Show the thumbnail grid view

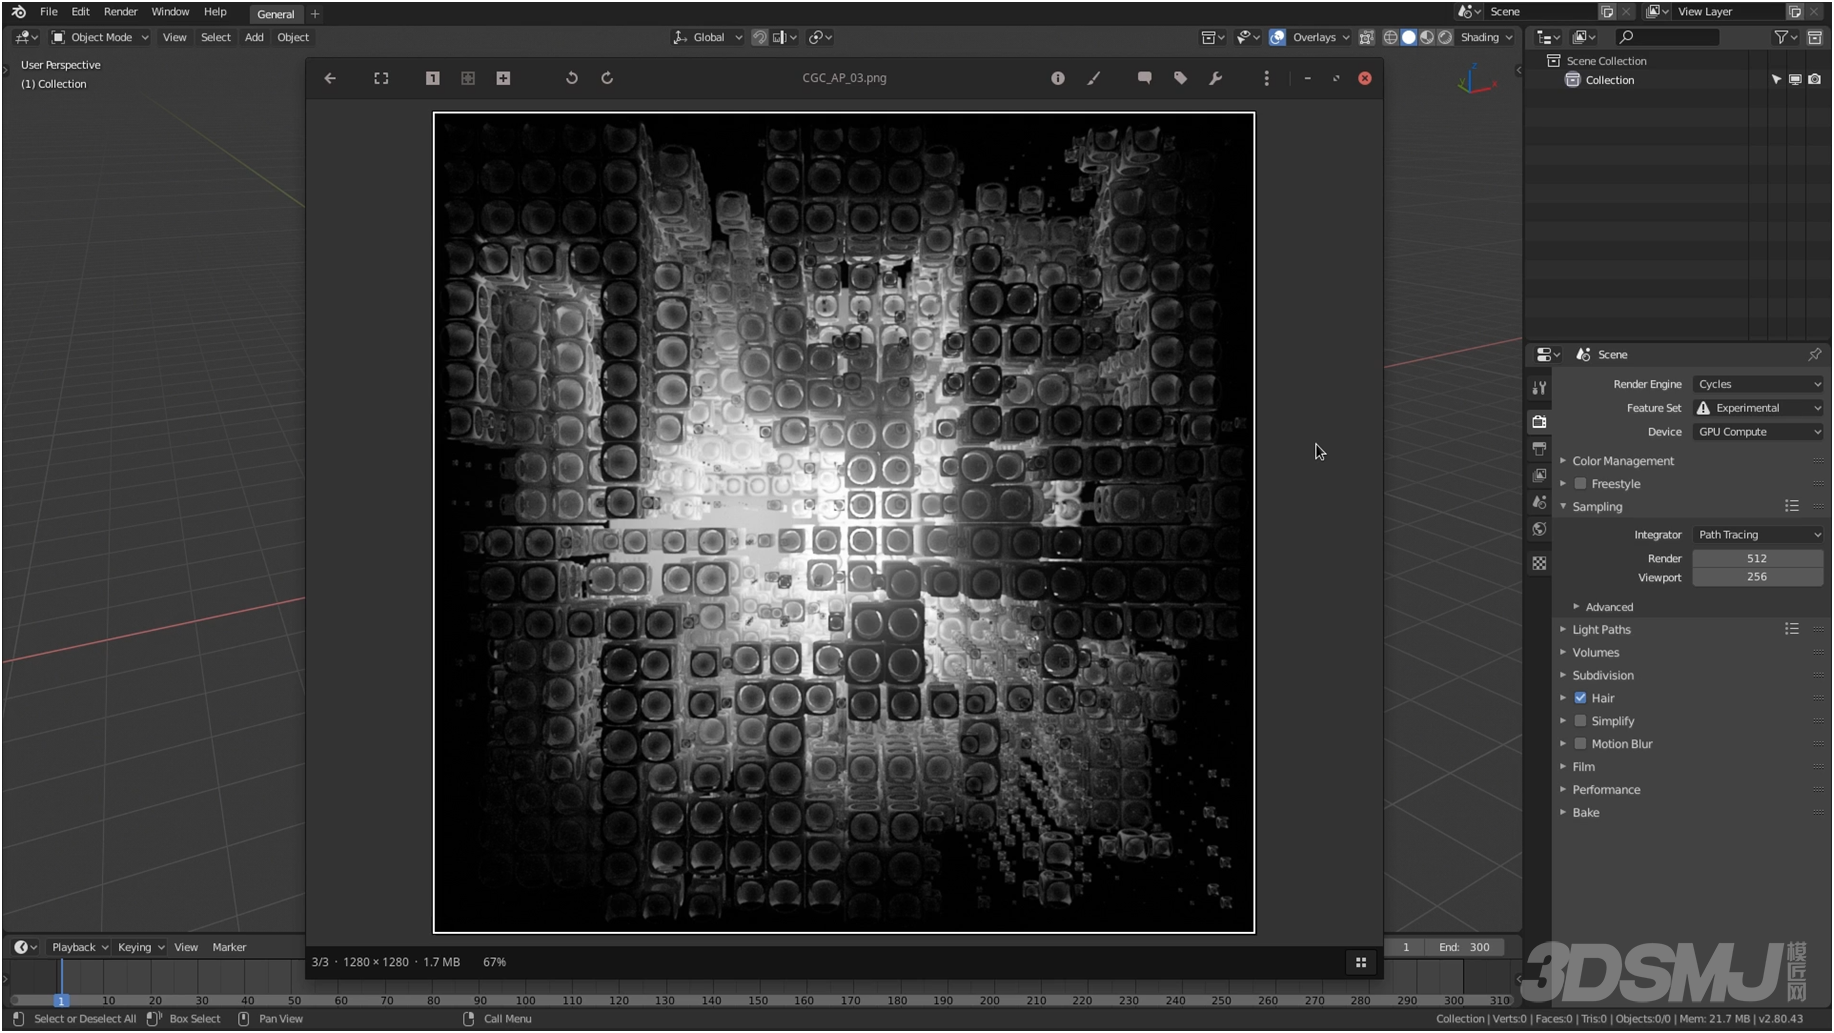click(x=1361, y=962)
